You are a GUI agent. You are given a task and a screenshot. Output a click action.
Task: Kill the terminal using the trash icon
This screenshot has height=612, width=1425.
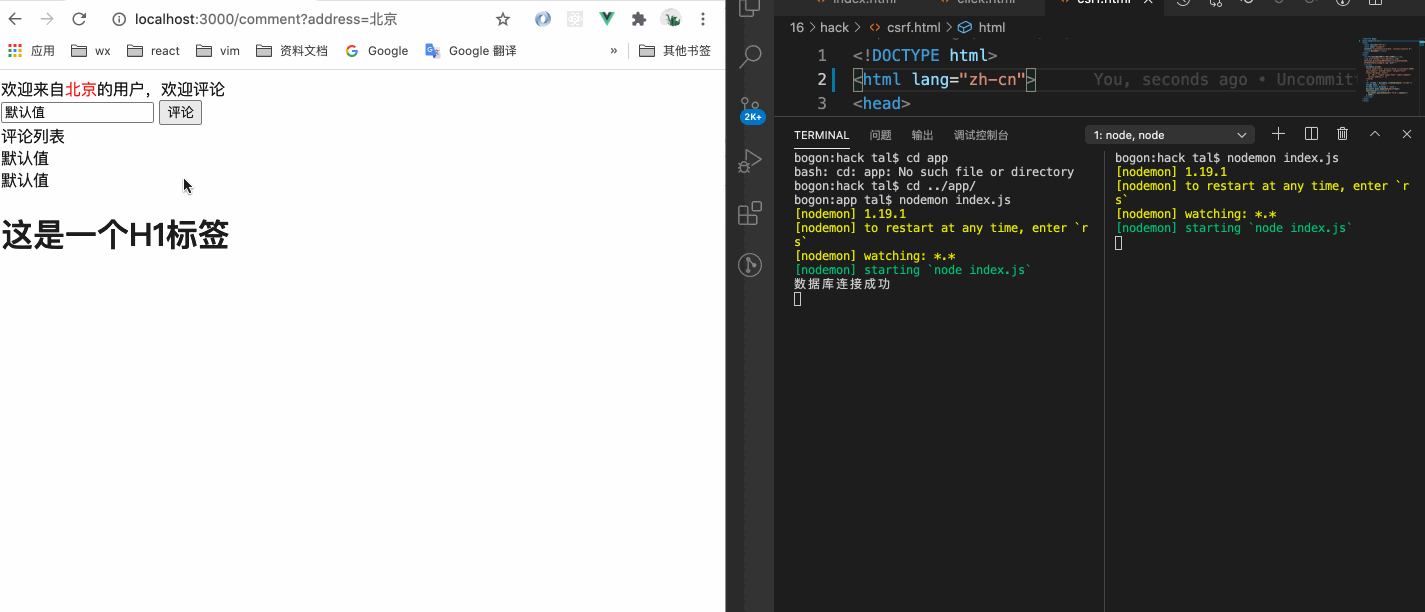tap(1342, 133)
